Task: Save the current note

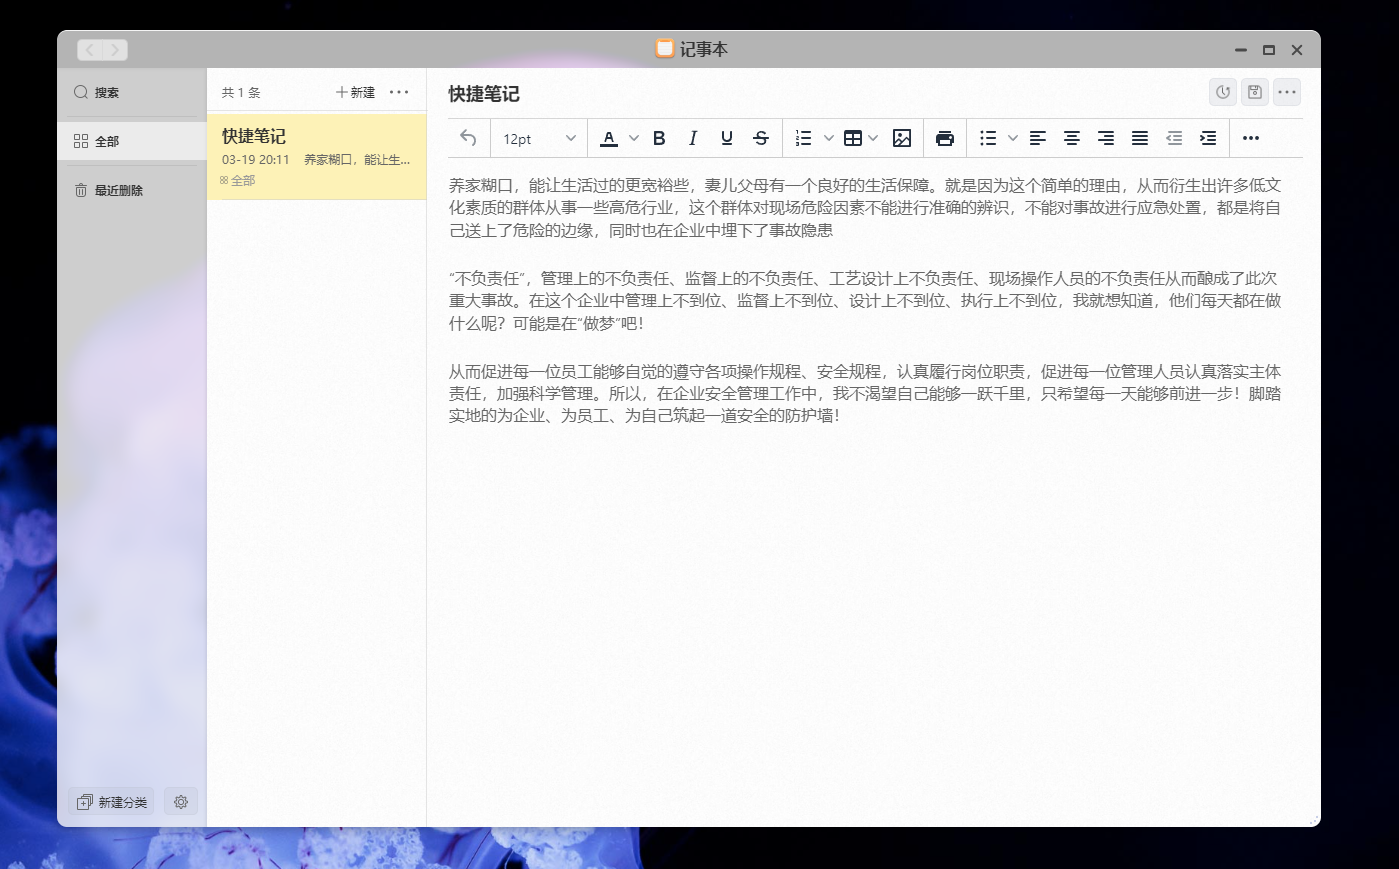Action: (x=1254, y=91)
